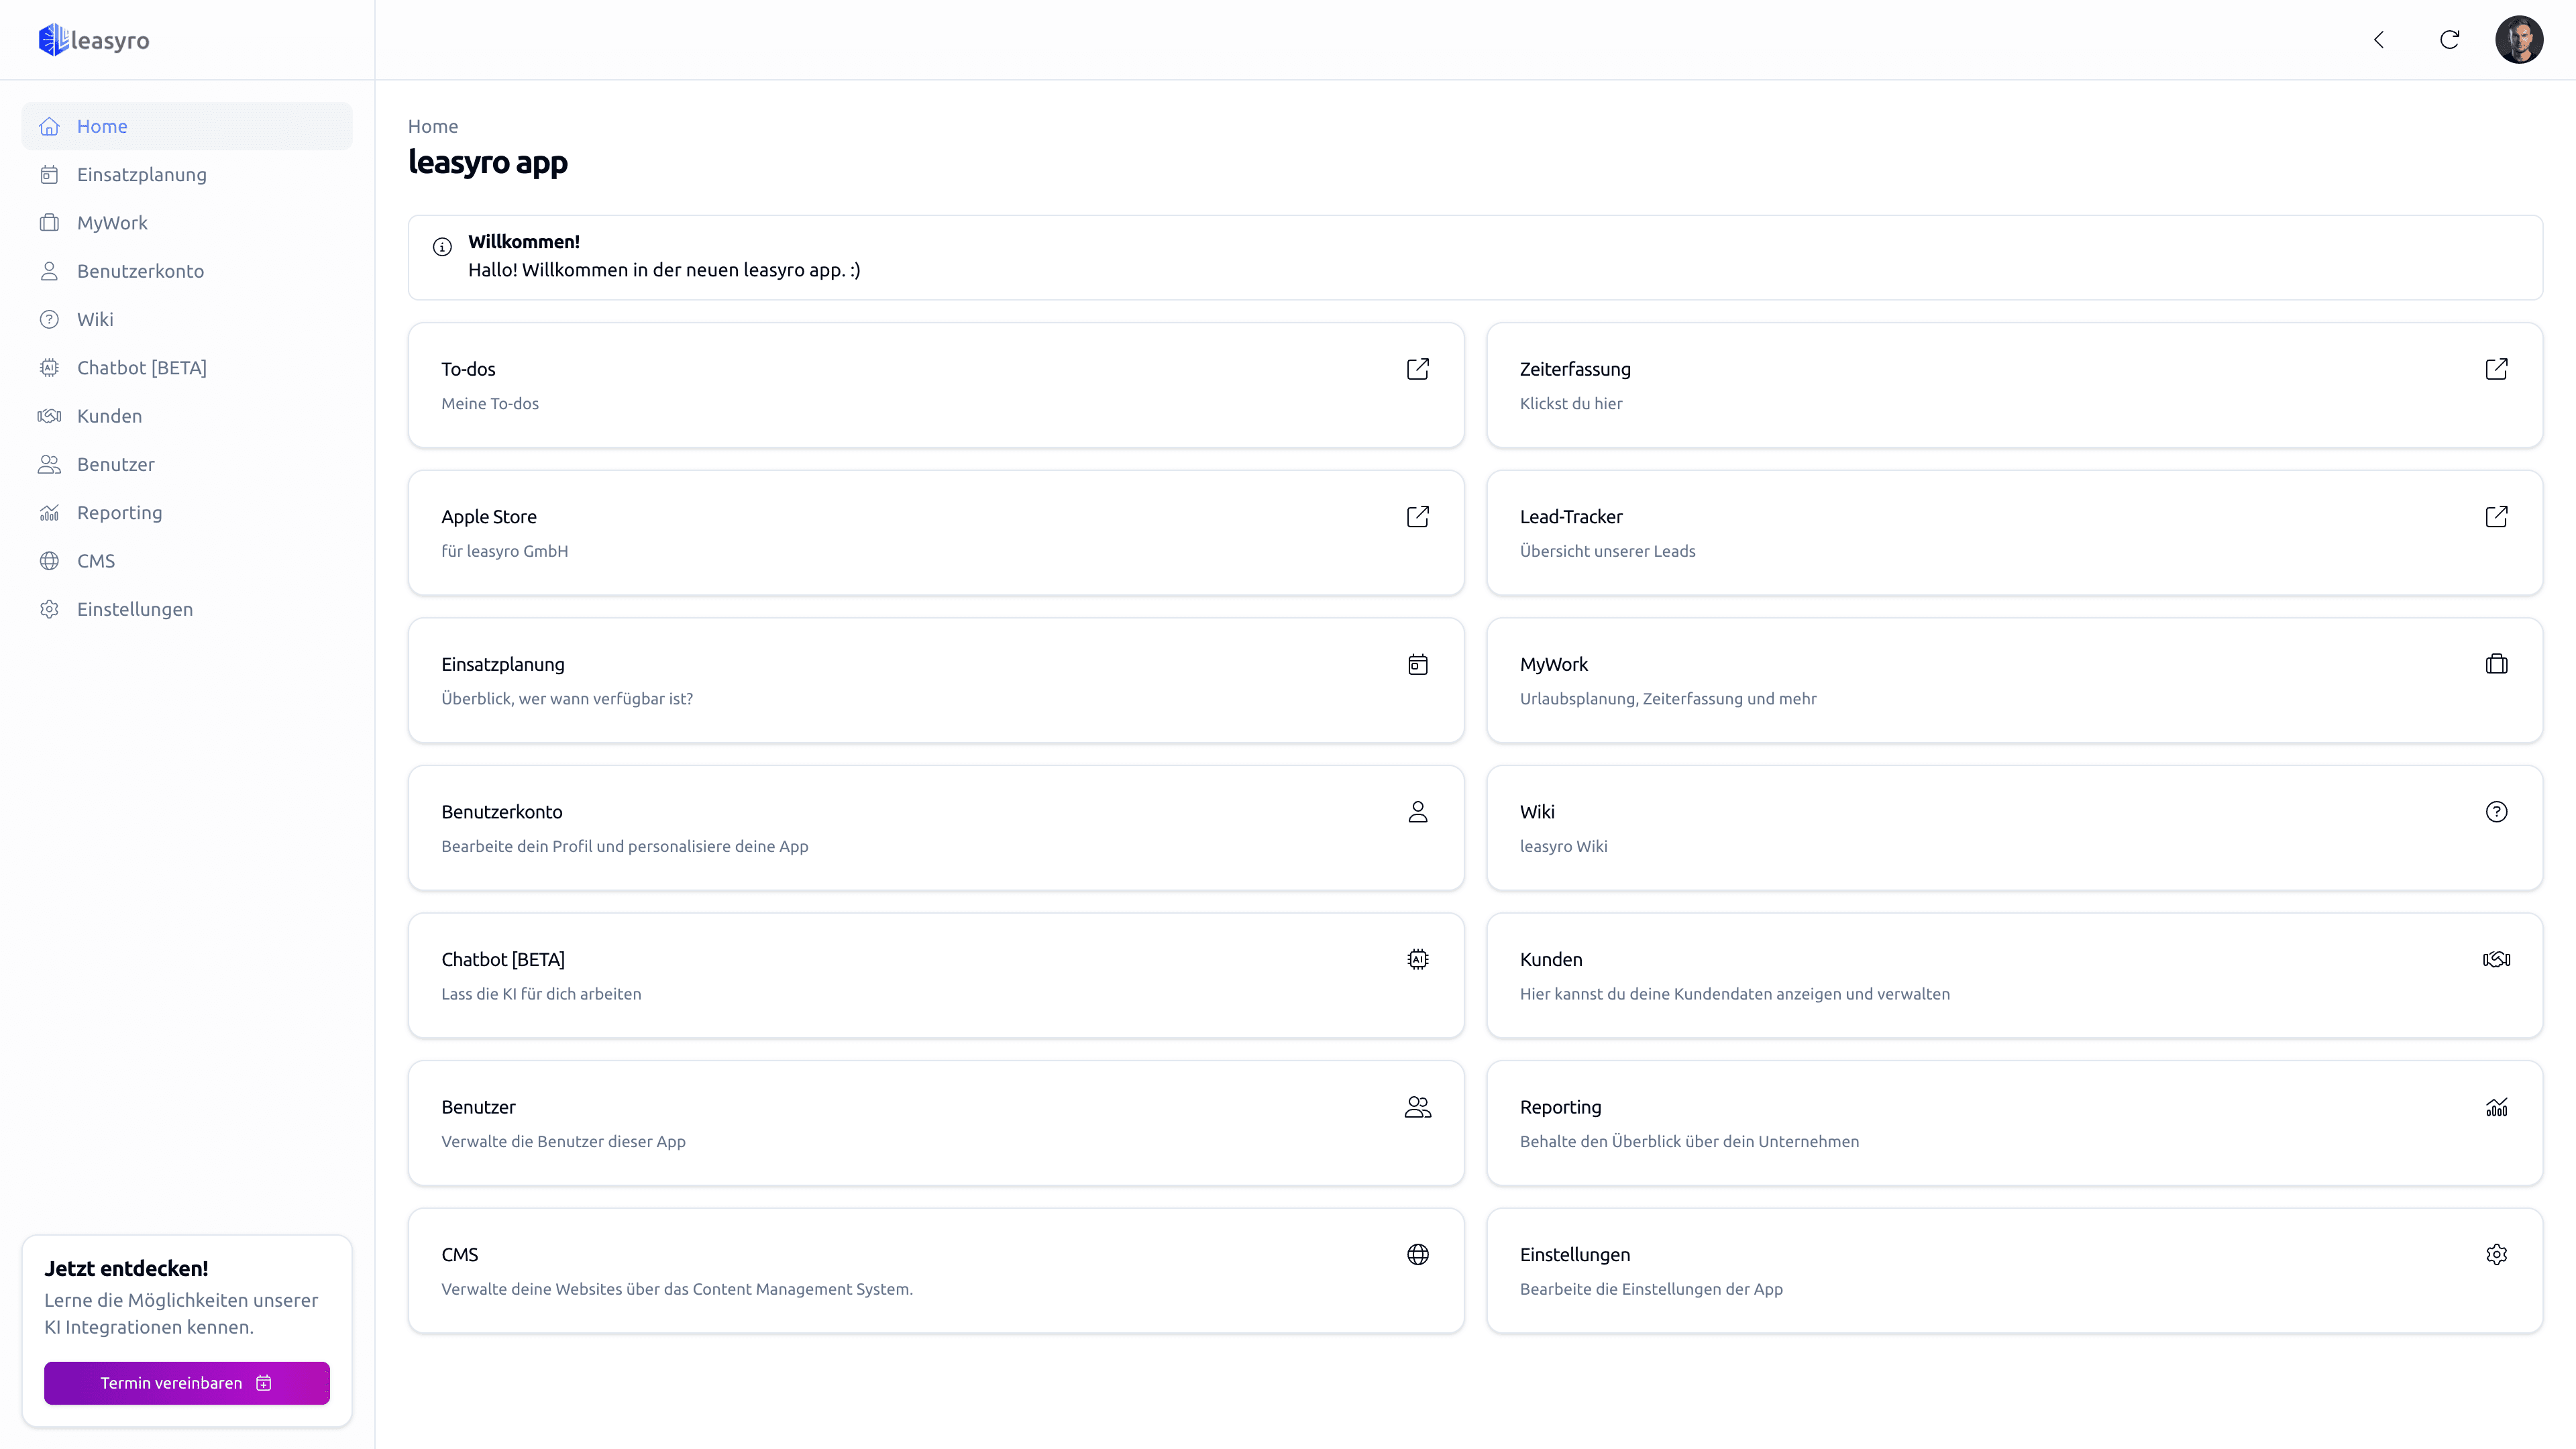Image resolution: width=2576 pixels, height=1449 pixels.
Task: Click the leasyro logo
Action: tap(94, 40)
